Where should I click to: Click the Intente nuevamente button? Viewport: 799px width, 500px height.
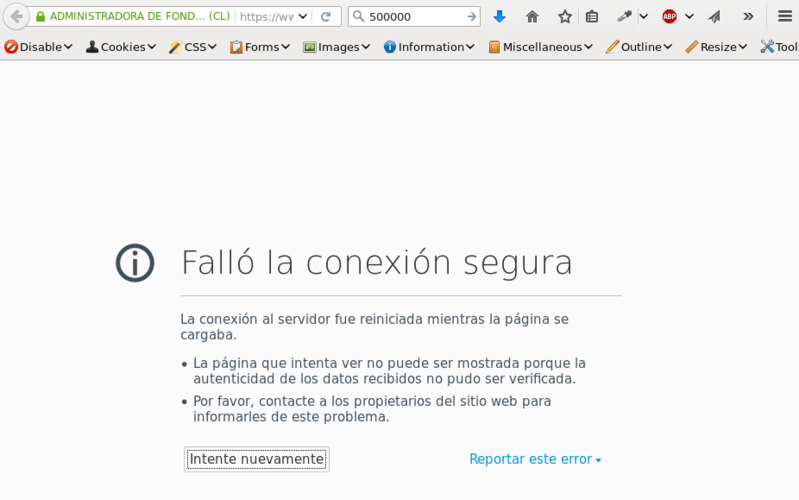pyautogui.click(x=257, y=459)
